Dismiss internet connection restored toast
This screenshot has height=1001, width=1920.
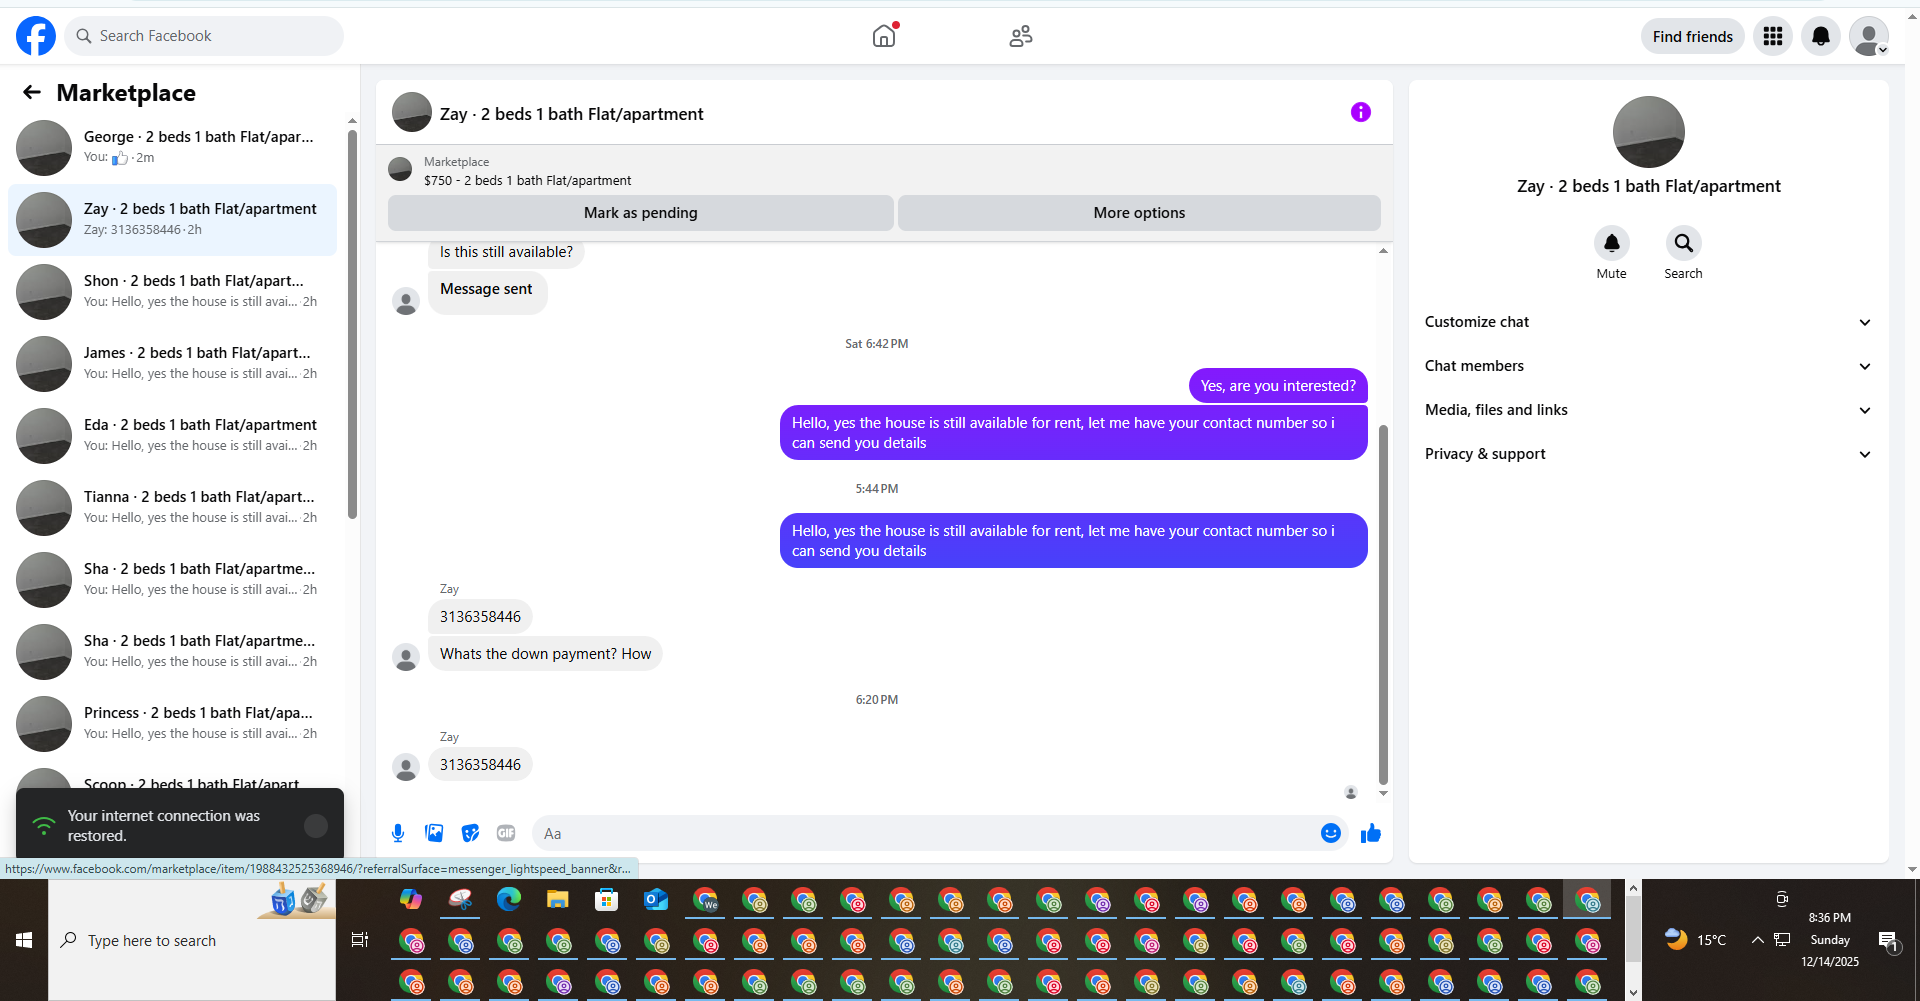[x=316, y=825]
